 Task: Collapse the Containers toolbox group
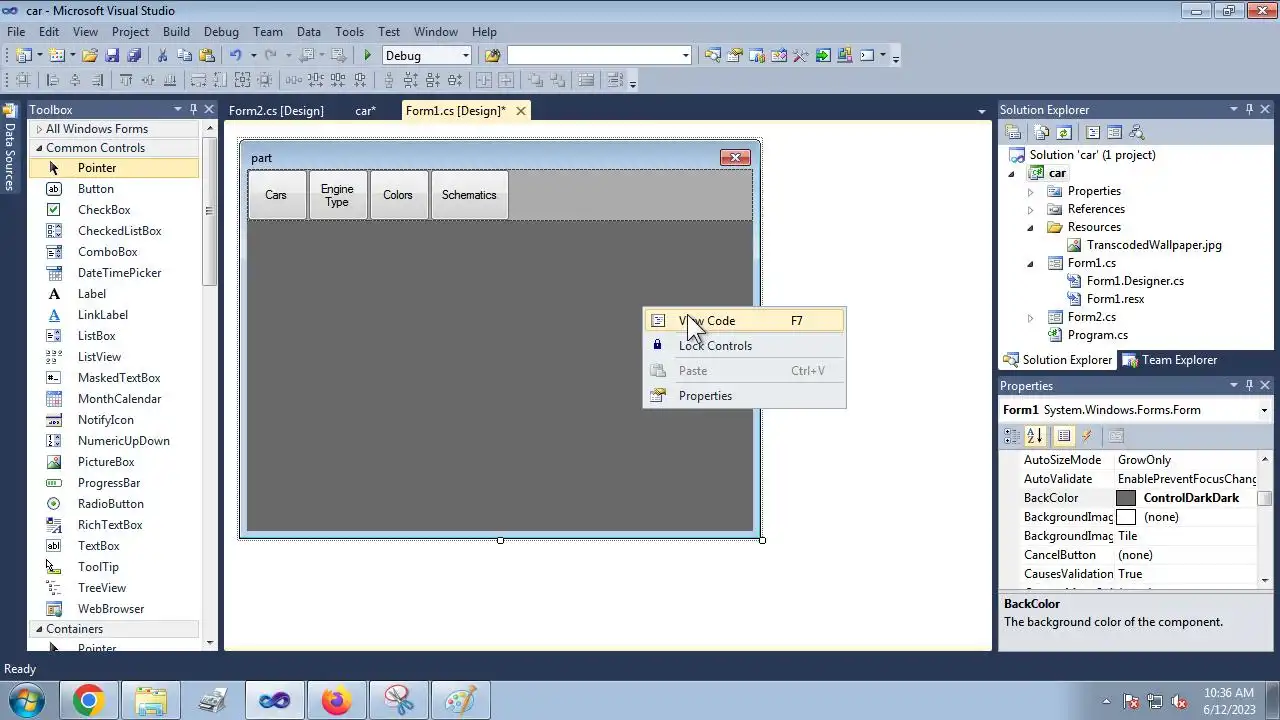point(39,629)
